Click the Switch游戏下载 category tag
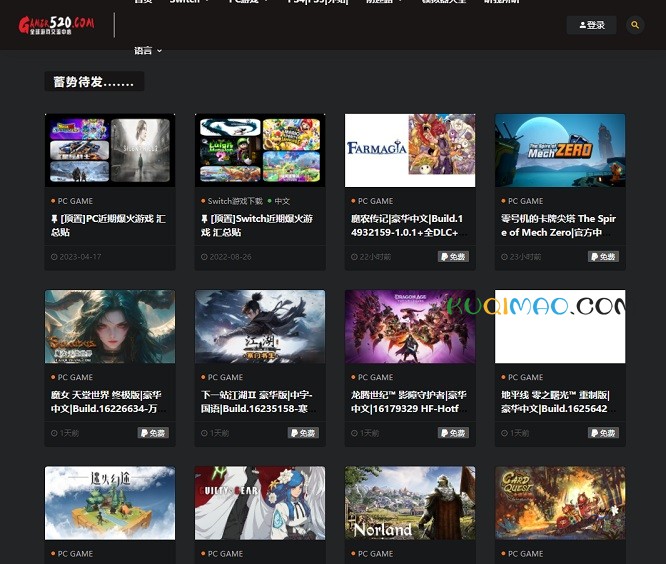This screenshot has height=564, width=666. [232, 201]
